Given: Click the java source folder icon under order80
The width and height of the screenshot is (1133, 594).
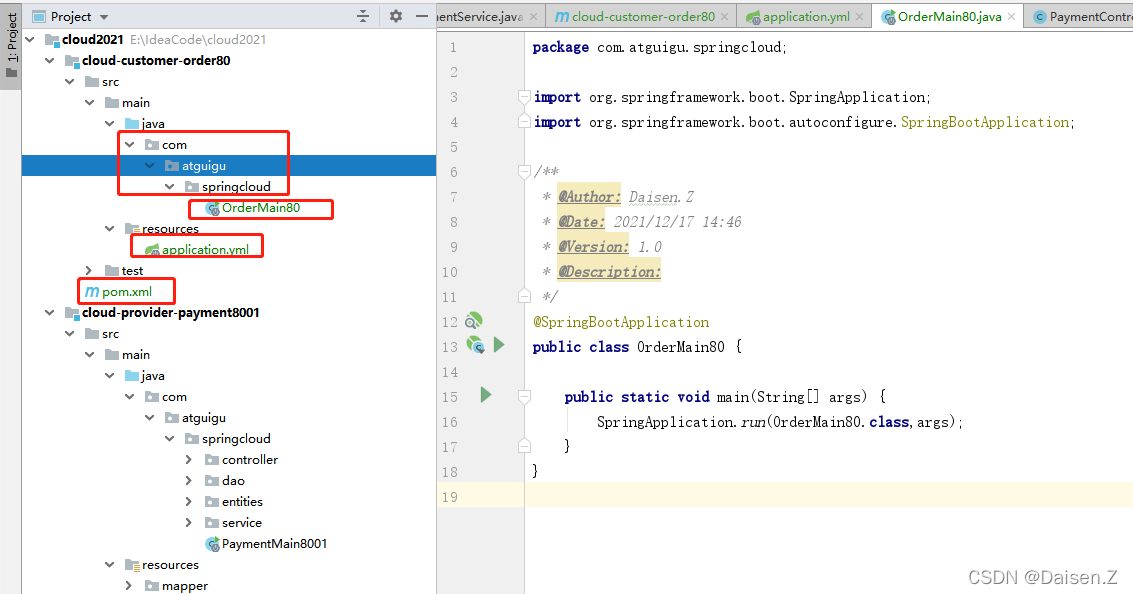Looking at the screenshot, I should [x=132, y=124].
